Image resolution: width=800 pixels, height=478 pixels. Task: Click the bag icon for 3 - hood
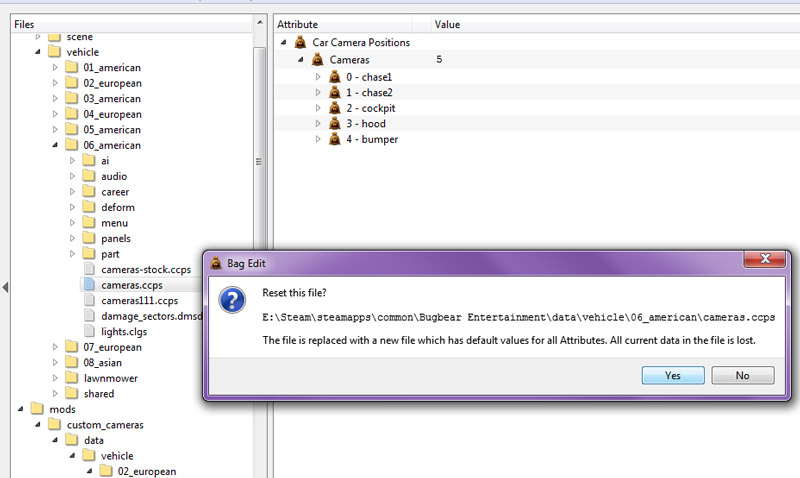point(335,123)
